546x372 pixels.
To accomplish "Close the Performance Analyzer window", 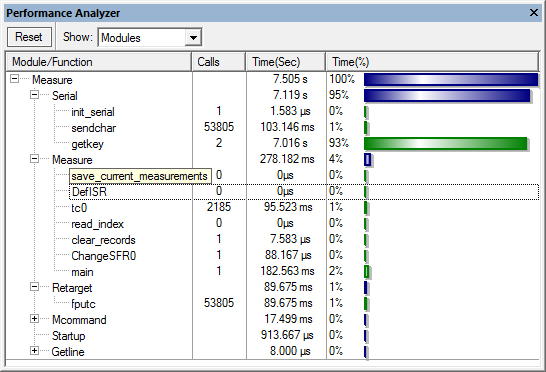I will [x=533, y=13].
